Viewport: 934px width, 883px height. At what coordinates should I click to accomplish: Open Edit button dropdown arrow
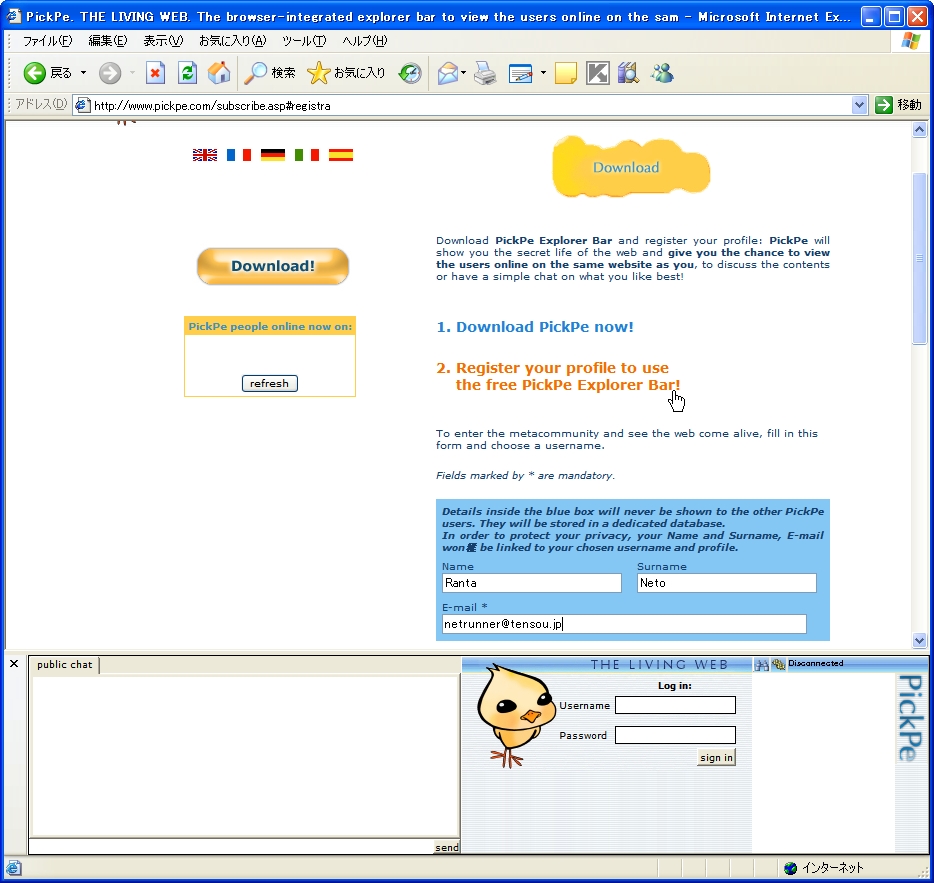click(543, 73)
